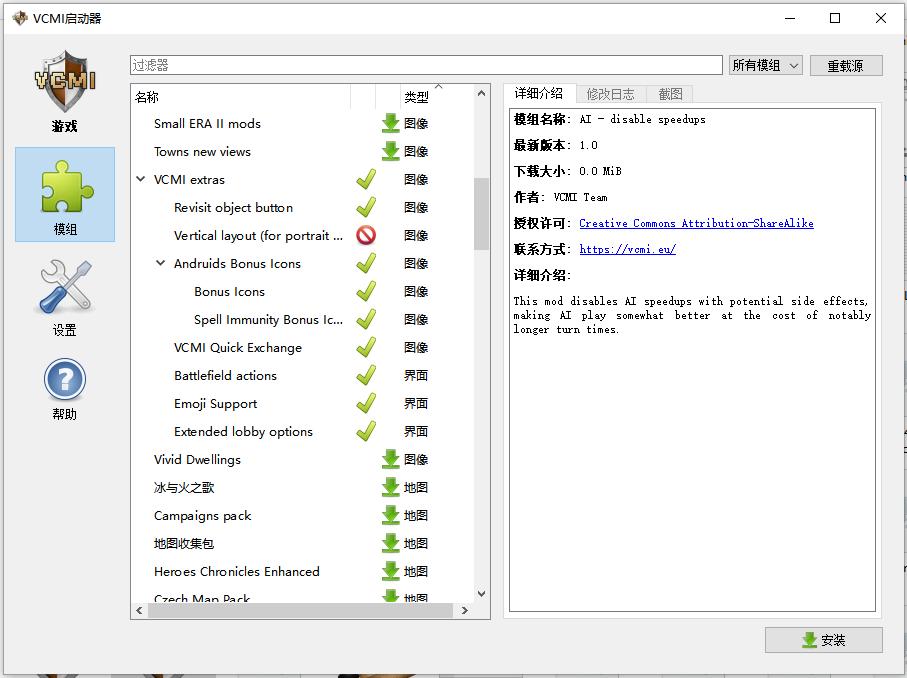Sort mod list by 类型 column header
907x678 pixels.
pos(416,97)
